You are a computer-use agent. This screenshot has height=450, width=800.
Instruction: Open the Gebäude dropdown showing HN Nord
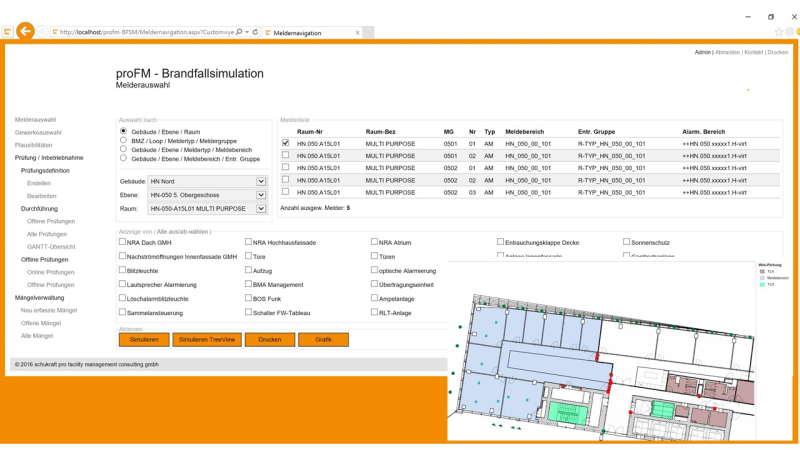click(x=261, y=181)
